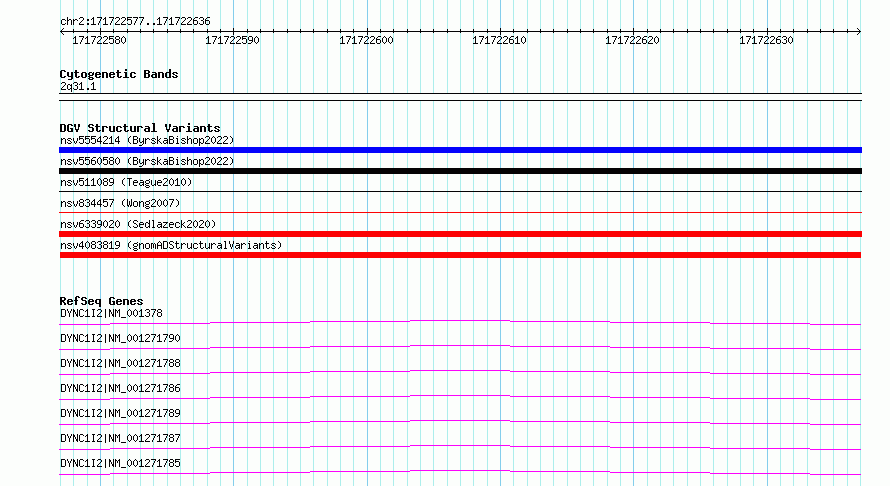Click the Cytogenetic Bands track title

(x=119, y=74)
